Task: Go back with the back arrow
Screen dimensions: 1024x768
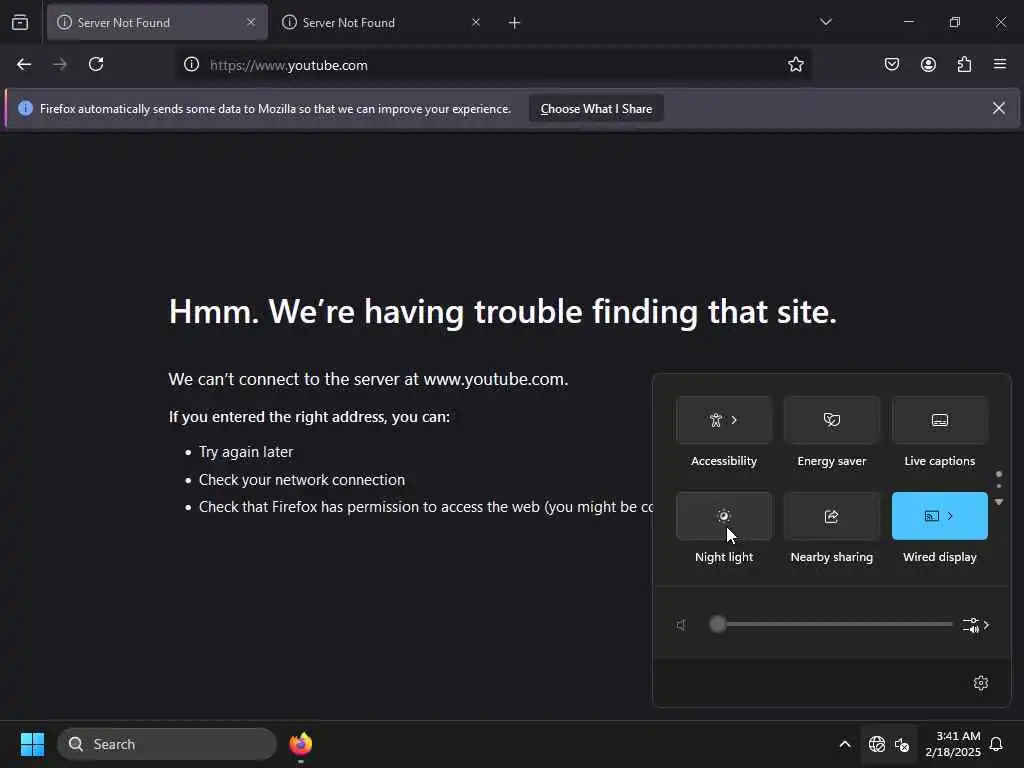Action: tap(24, 64)
